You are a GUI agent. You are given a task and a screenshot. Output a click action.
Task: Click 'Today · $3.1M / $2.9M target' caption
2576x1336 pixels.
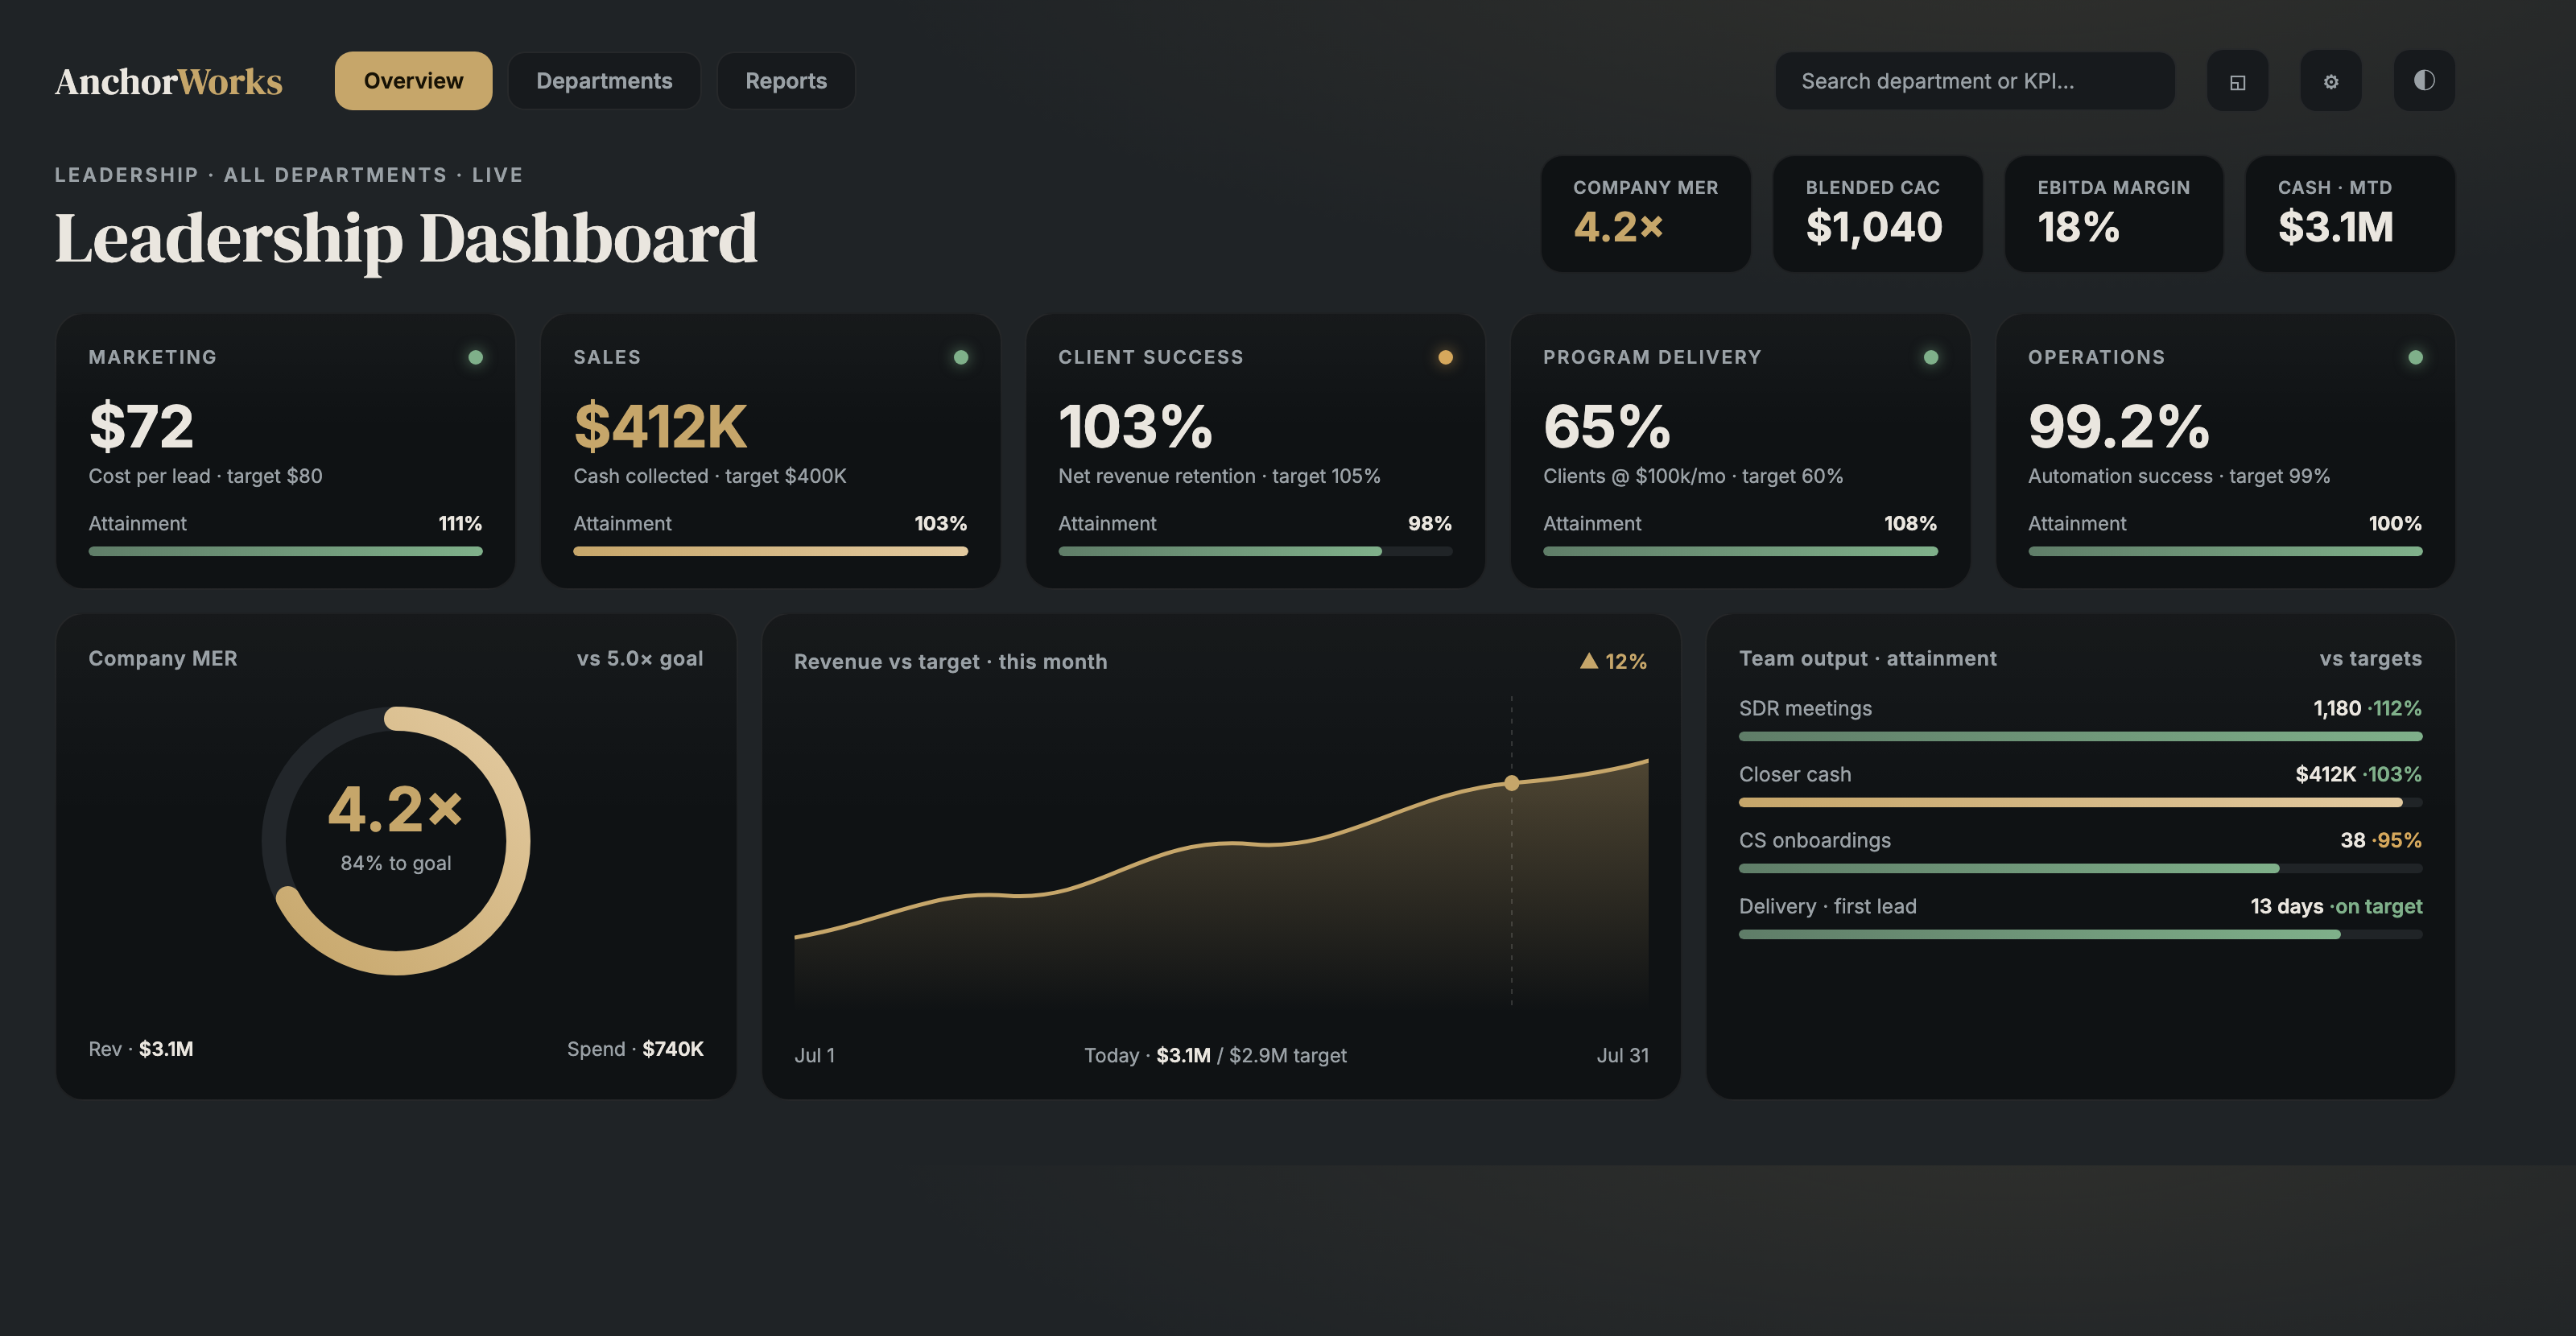coord(1215,1055)
